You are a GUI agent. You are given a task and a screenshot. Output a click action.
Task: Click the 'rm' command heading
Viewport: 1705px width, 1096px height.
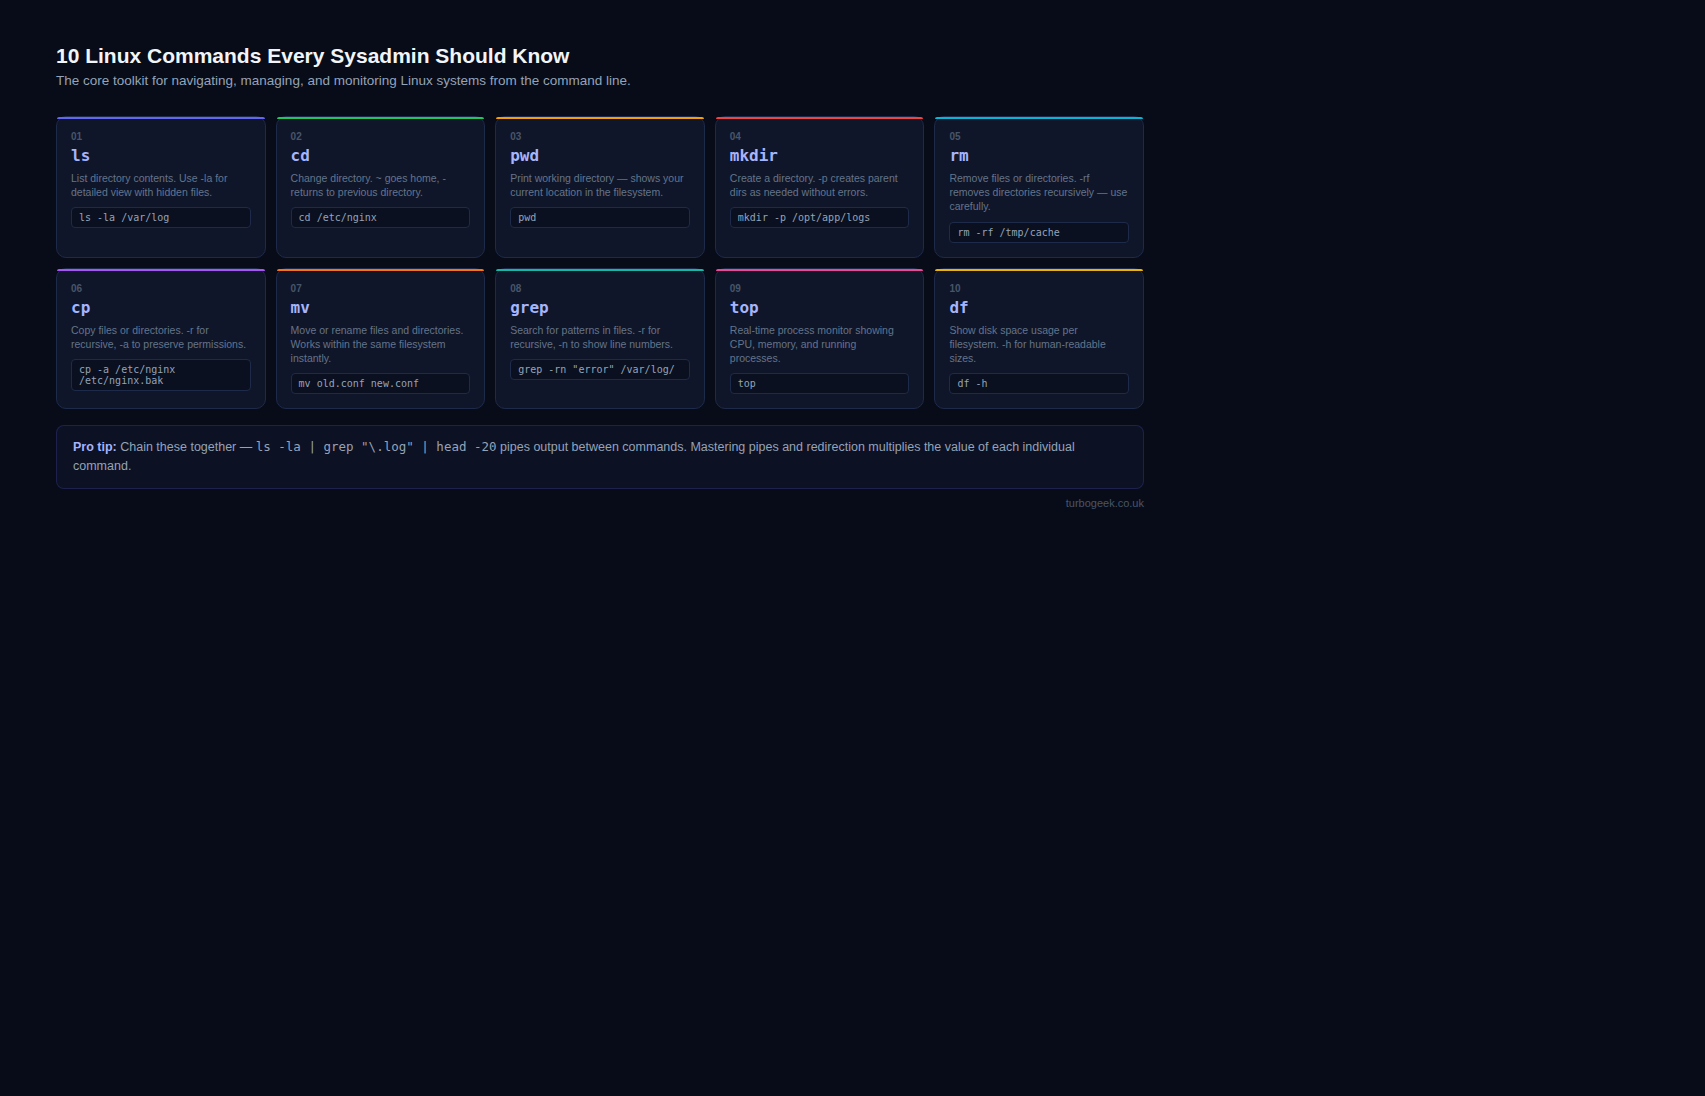coord(958,156)
